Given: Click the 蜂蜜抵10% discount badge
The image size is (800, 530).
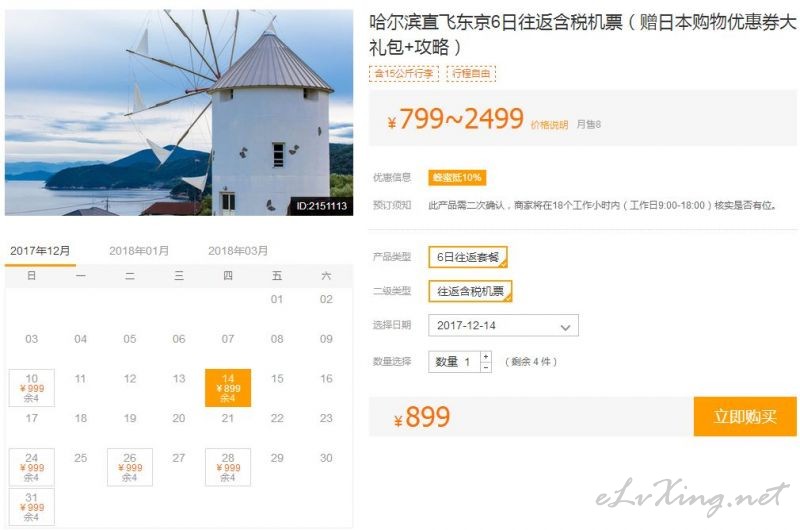Looking at the screenshot, I should (457, 178).
